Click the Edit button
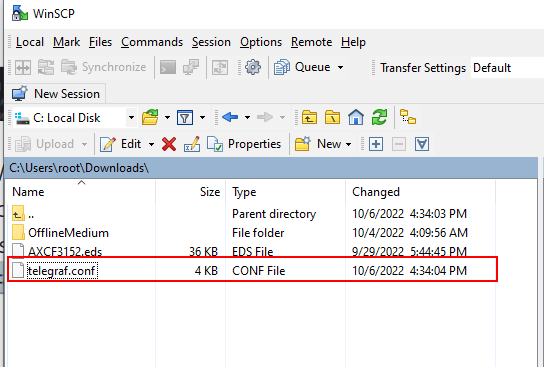This screenshot has width=544, height=367. [120, 144]
